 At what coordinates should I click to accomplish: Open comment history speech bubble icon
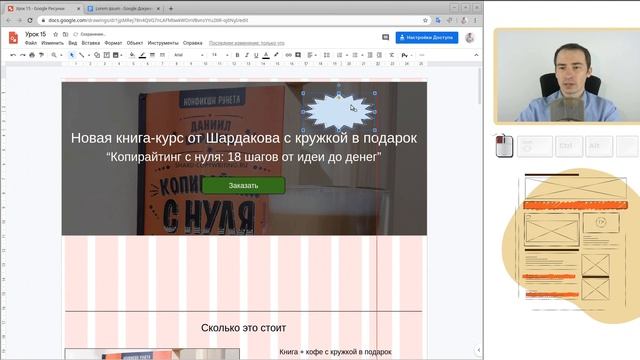click(x=385, y=38)
